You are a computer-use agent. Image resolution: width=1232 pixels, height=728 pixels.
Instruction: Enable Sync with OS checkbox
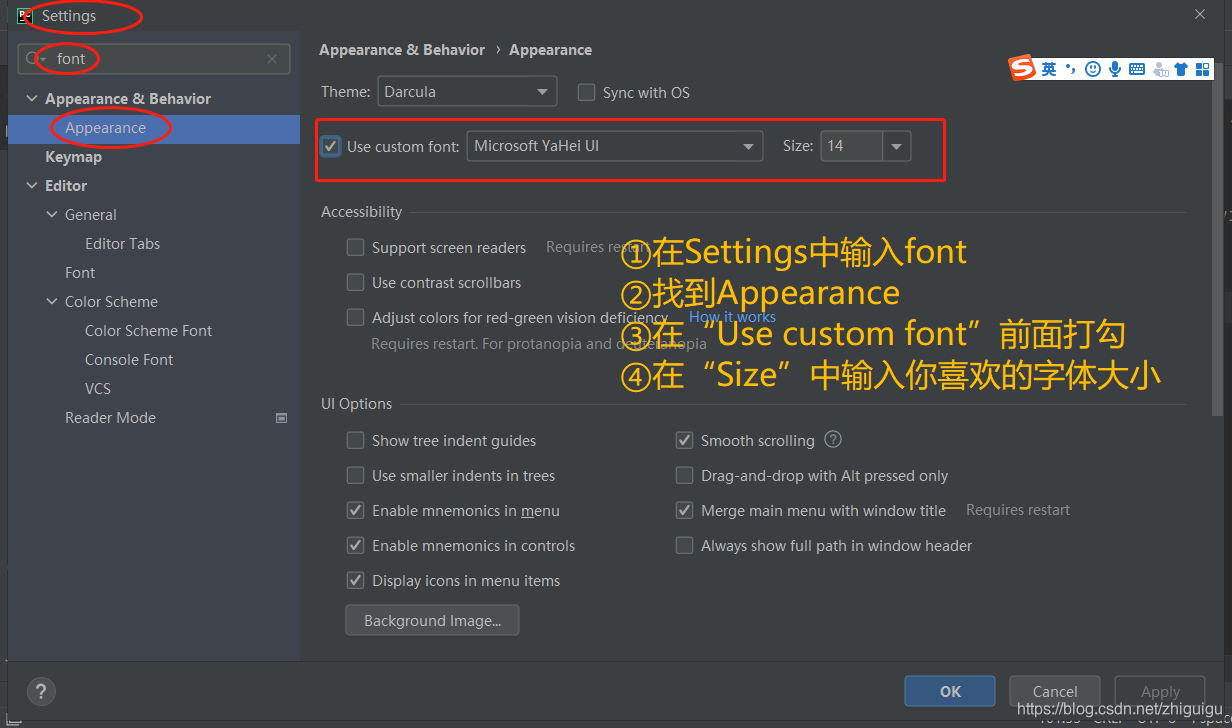pyautogui.click(x=586, y=92)
